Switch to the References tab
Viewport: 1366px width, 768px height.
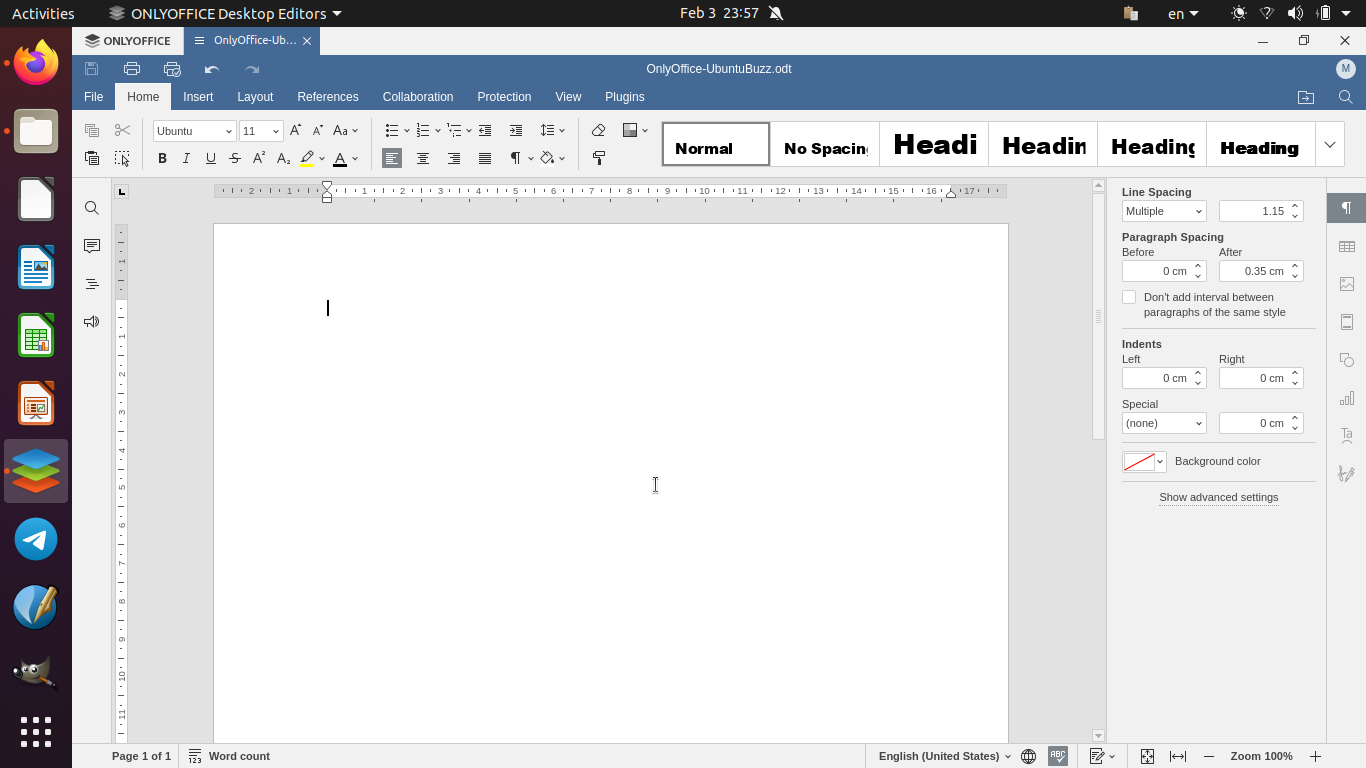[328, 97]
